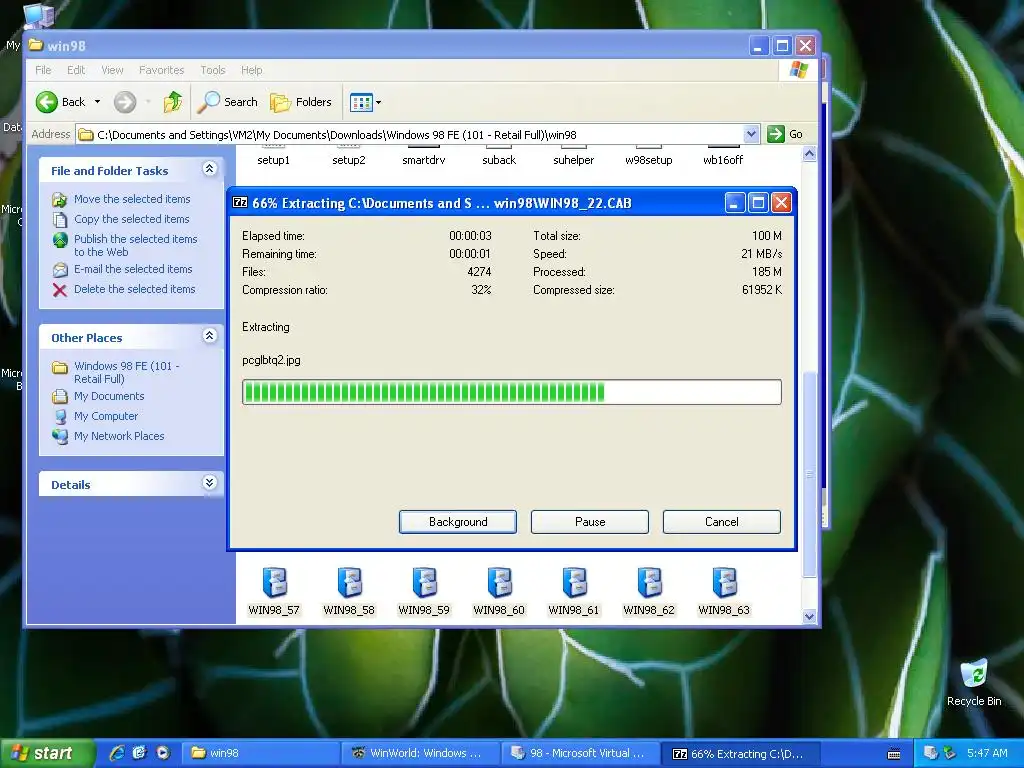Open the Views dropdown arrow
Screen dimensions: 1024x768
(378, 103)
